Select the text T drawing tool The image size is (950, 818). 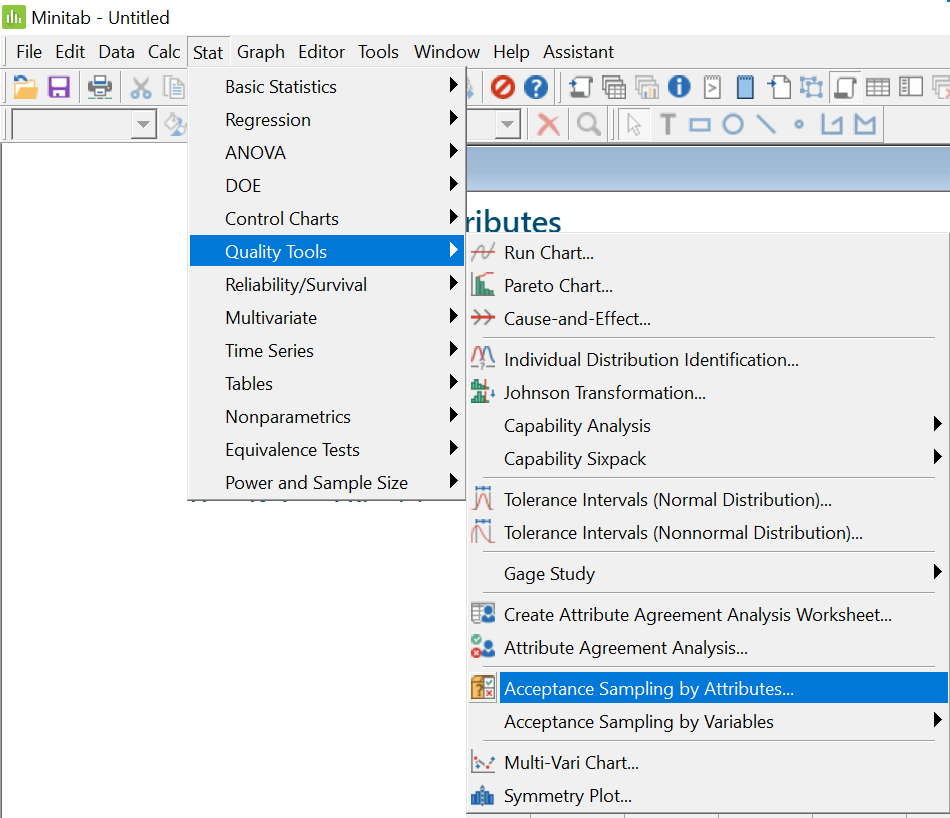(667, 124)
